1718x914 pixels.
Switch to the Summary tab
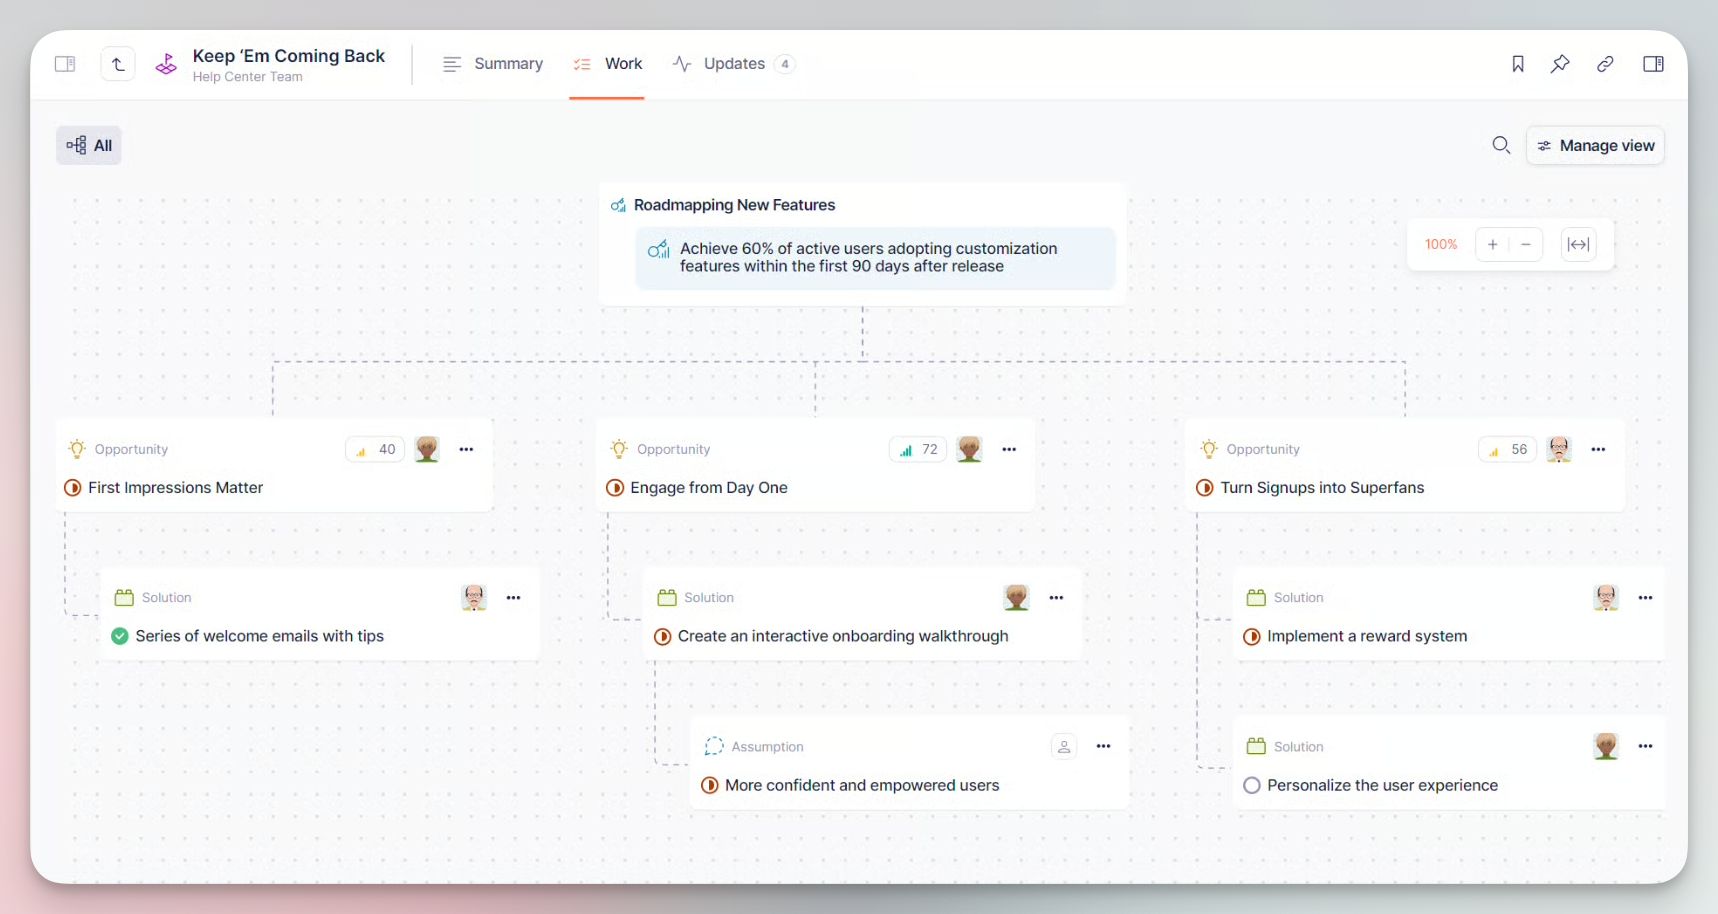click(x=493, y=64)
